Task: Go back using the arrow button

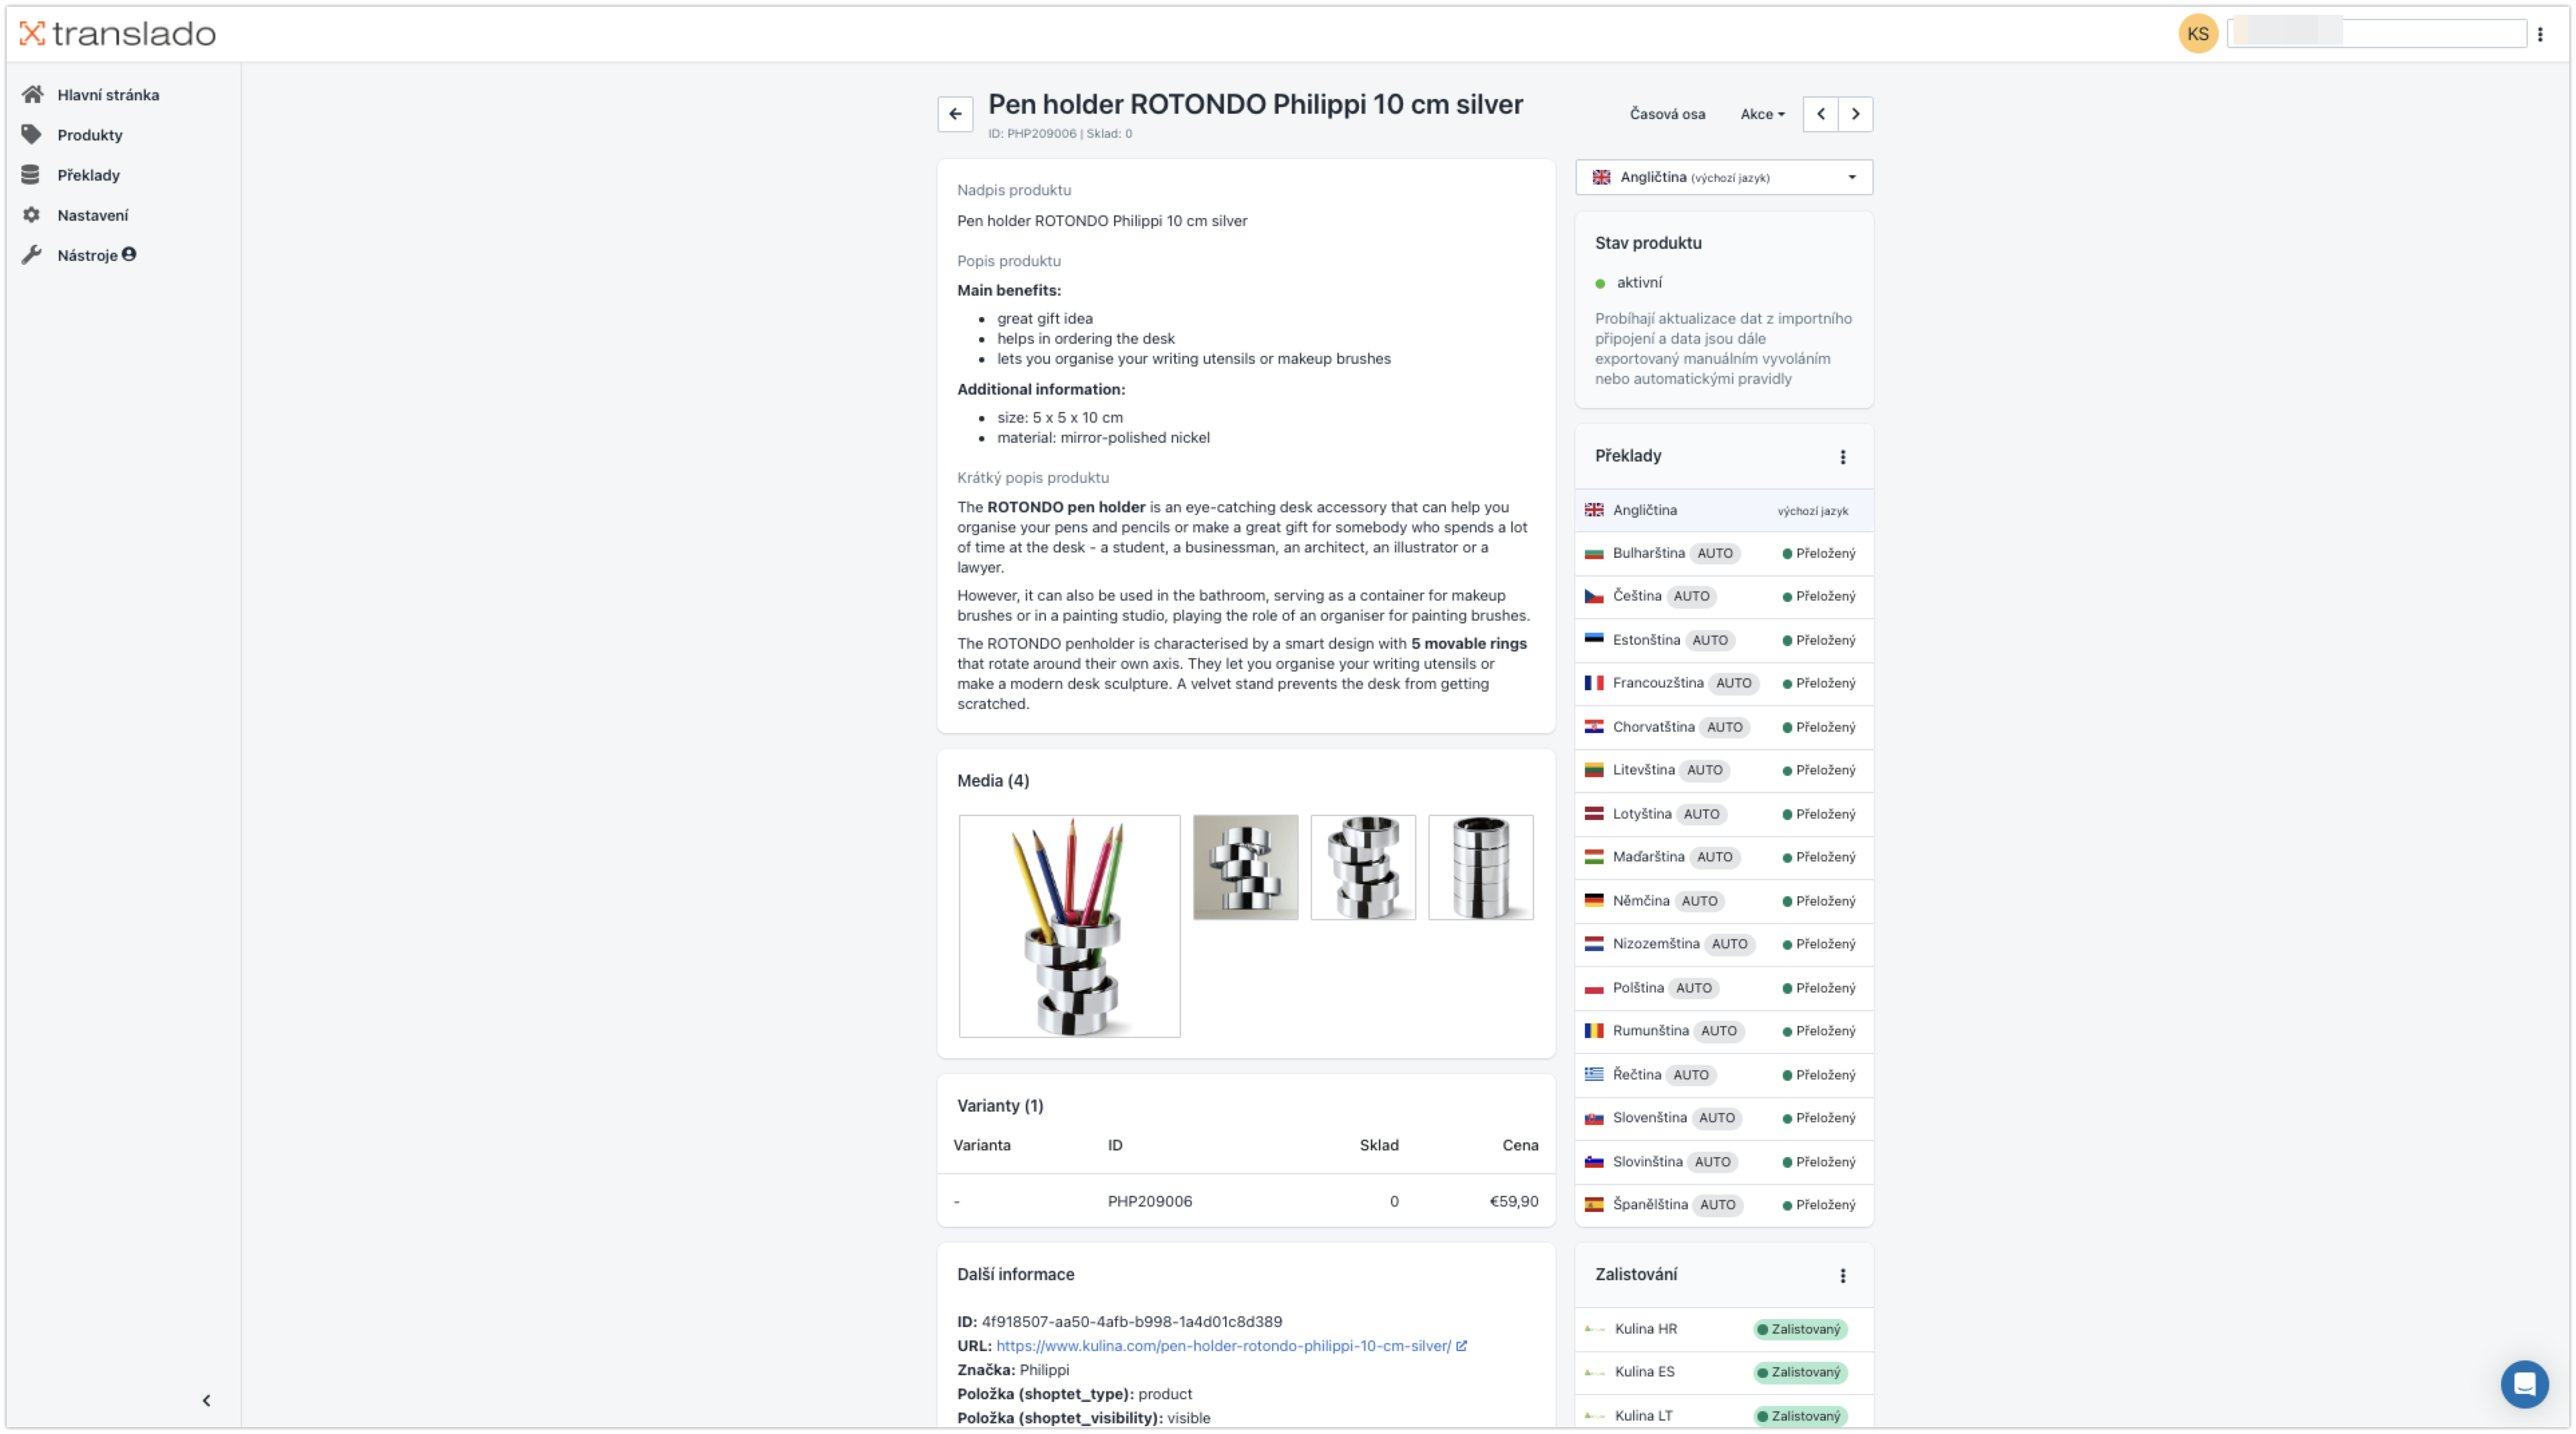Action: tap(955, 114)
